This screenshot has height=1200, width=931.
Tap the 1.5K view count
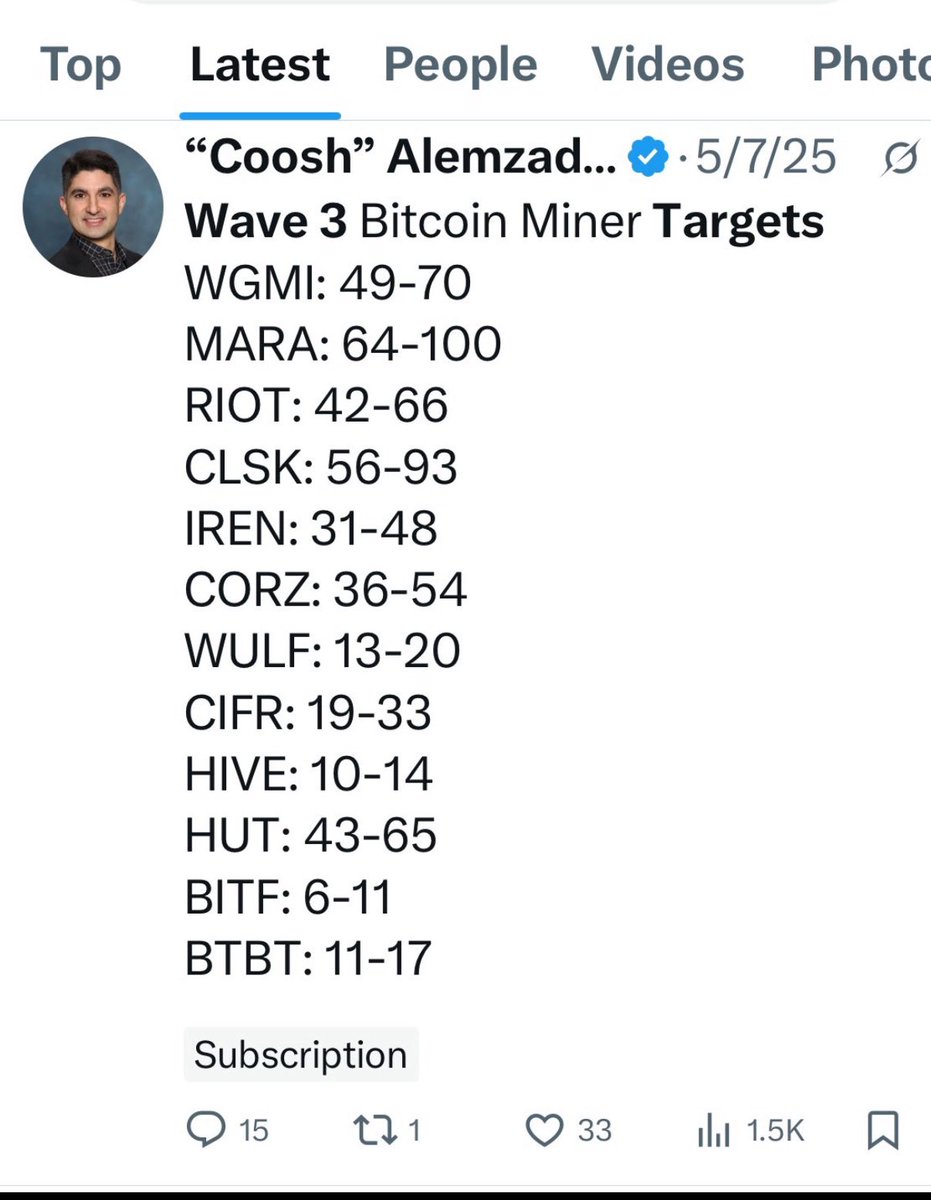click(x=776, y=1131)
